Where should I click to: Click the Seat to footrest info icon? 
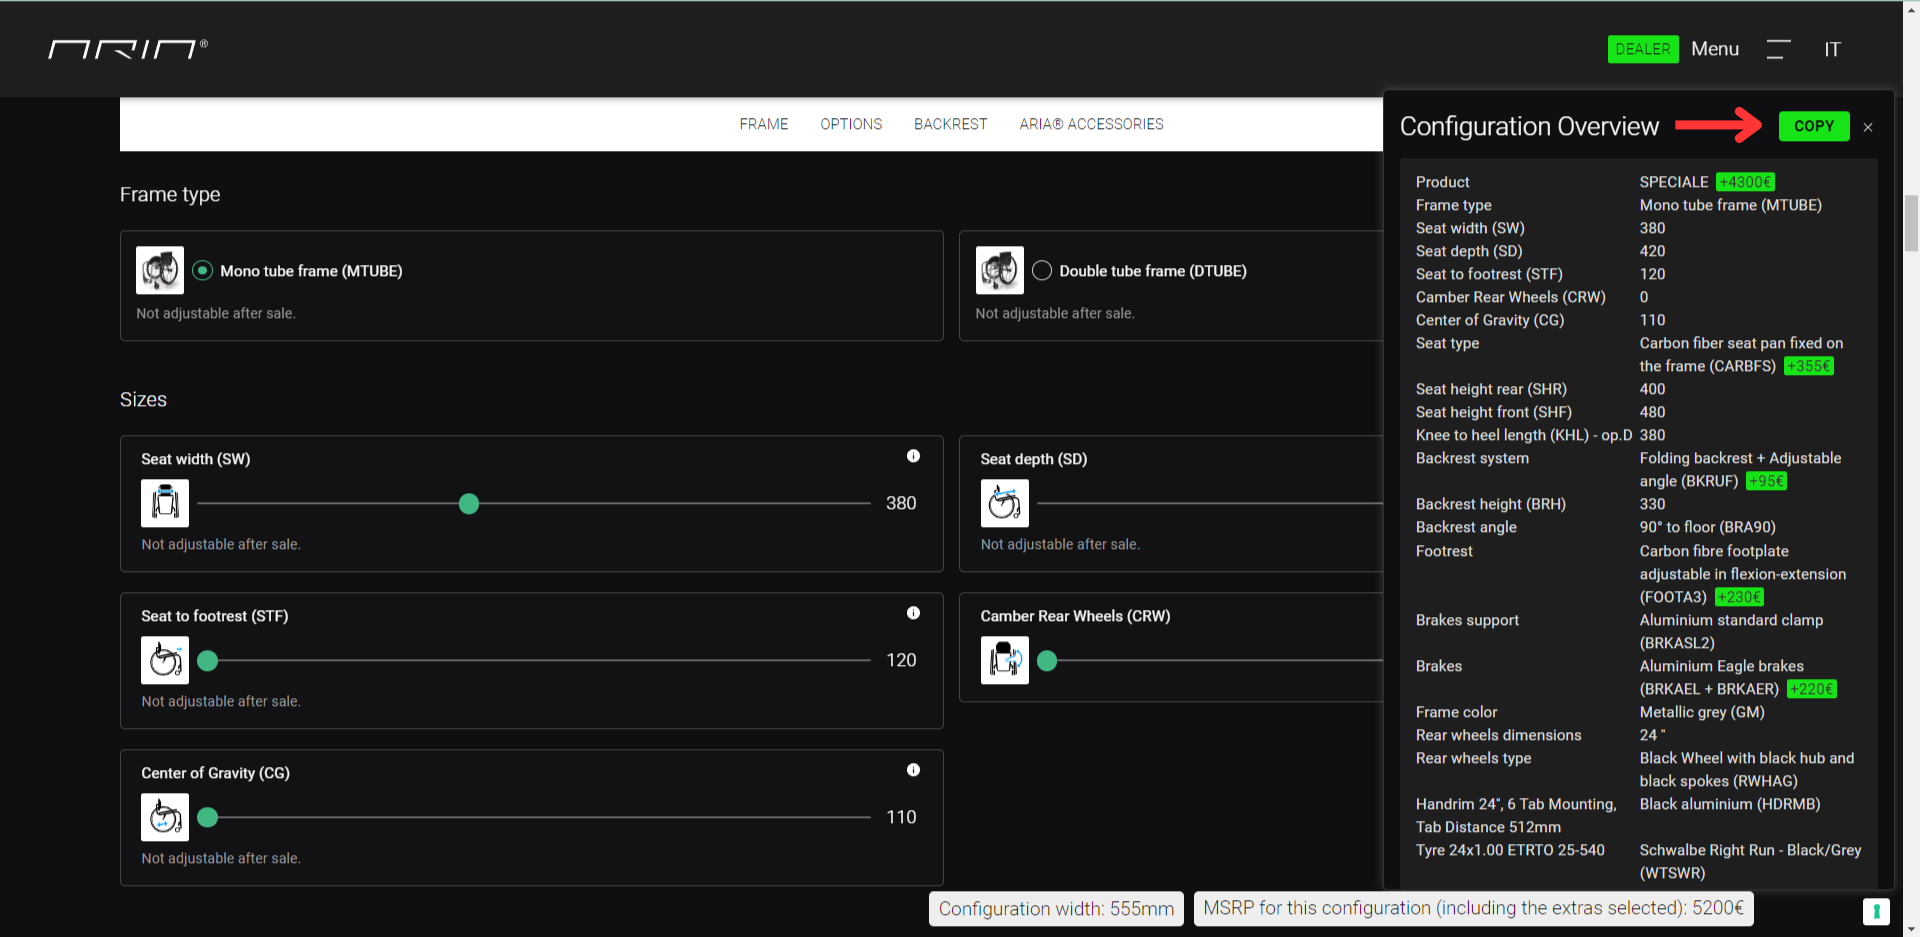coord(913,613)
